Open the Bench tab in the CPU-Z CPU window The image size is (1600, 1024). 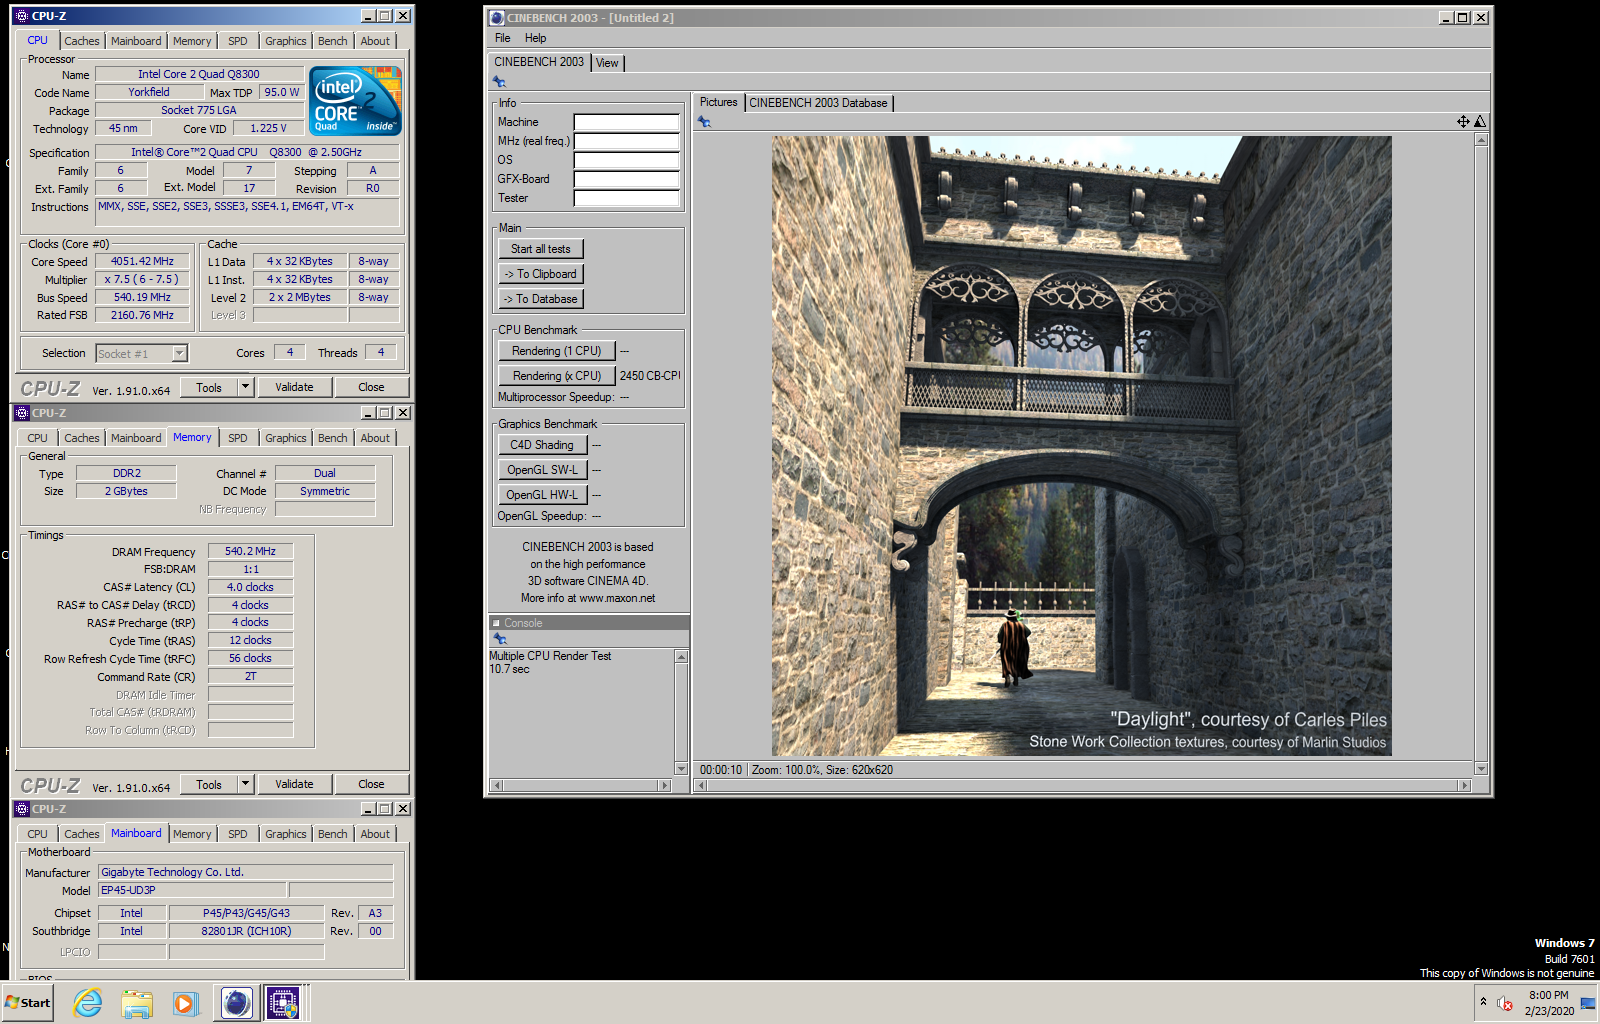tap(333, 41)
